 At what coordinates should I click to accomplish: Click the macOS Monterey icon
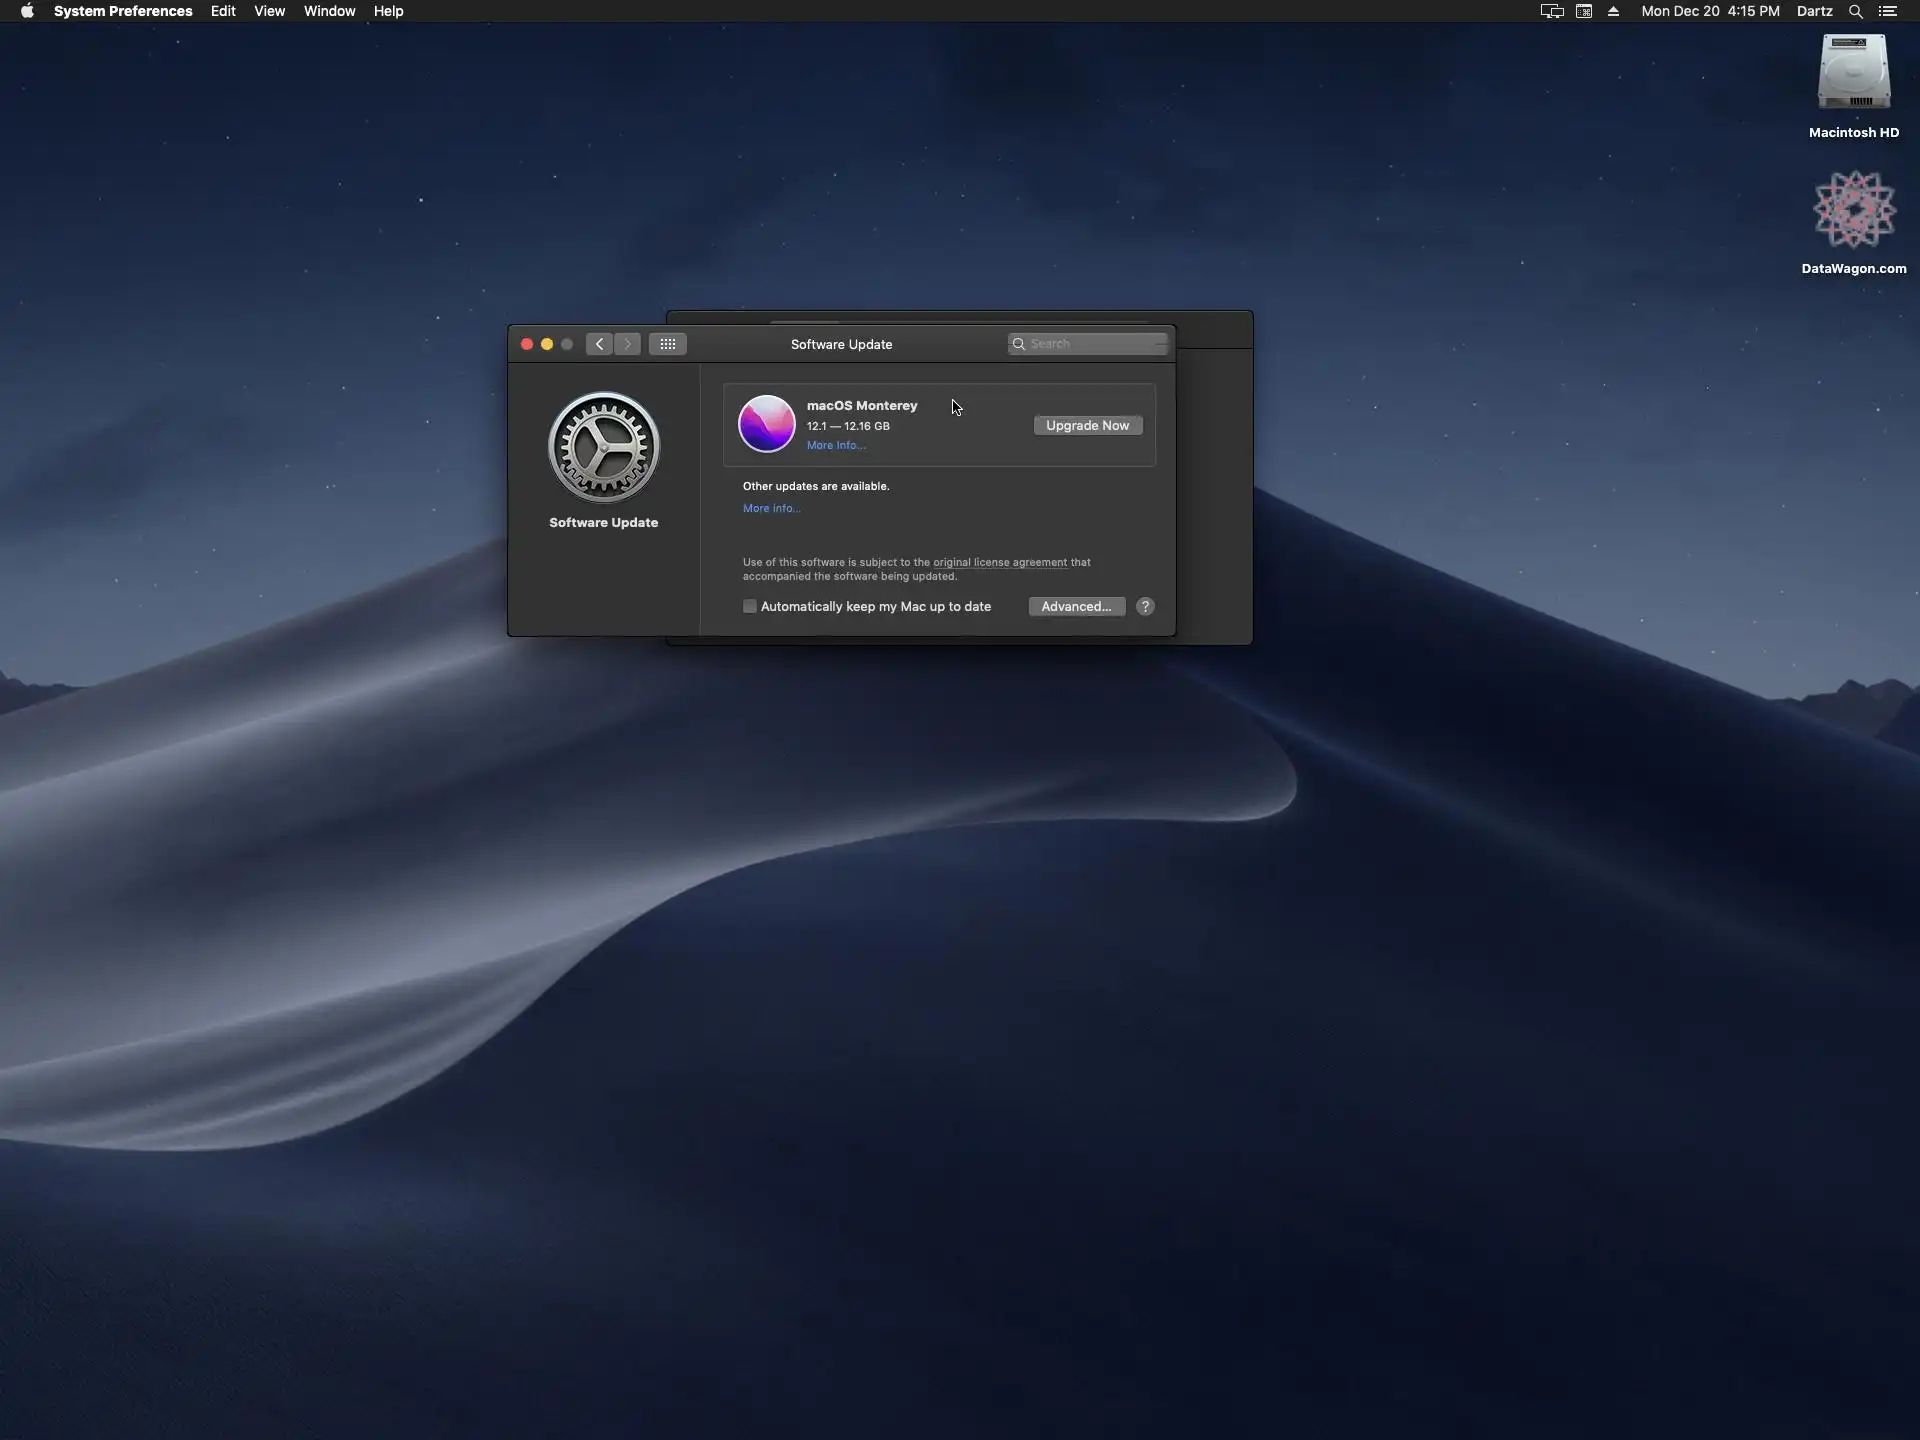(766, 424)
